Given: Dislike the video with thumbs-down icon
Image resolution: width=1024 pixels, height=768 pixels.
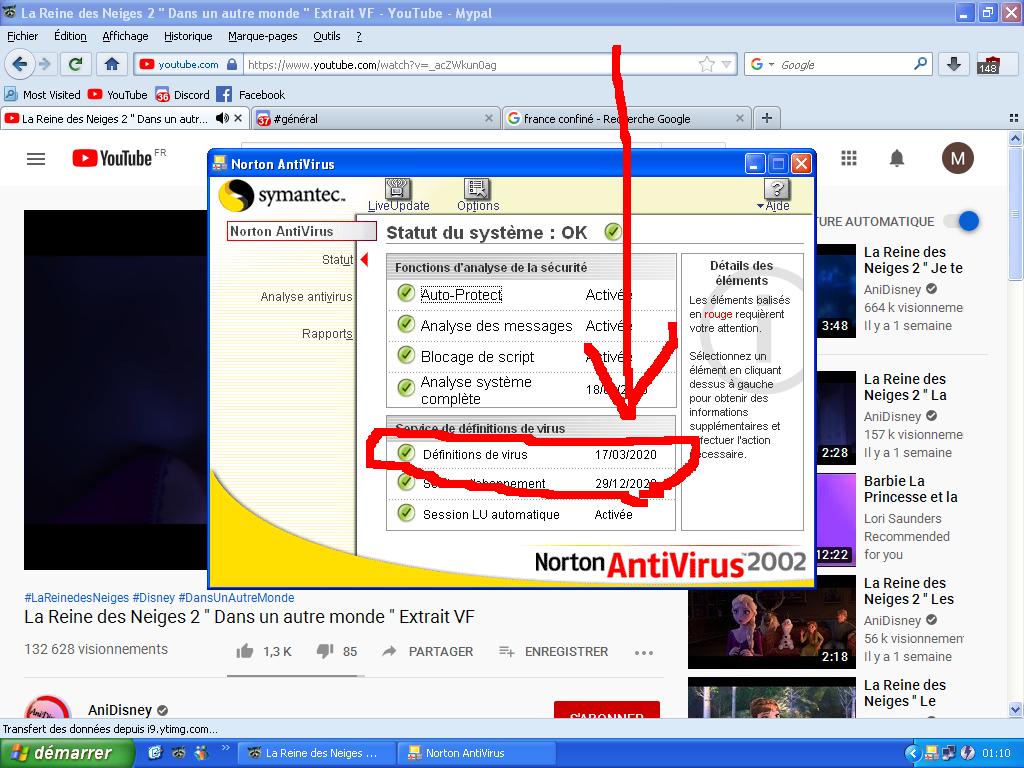Looking at the screenshot, I should pyautogui.click(x=325, y=651).
